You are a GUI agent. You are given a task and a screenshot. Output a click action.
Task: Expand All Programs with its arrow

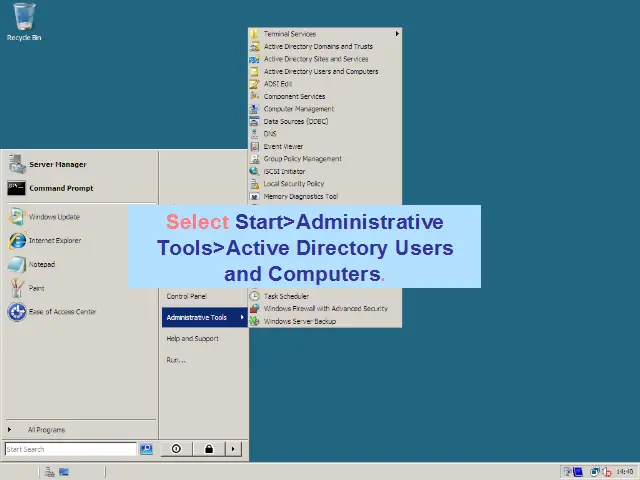click(x=9, y=429)
